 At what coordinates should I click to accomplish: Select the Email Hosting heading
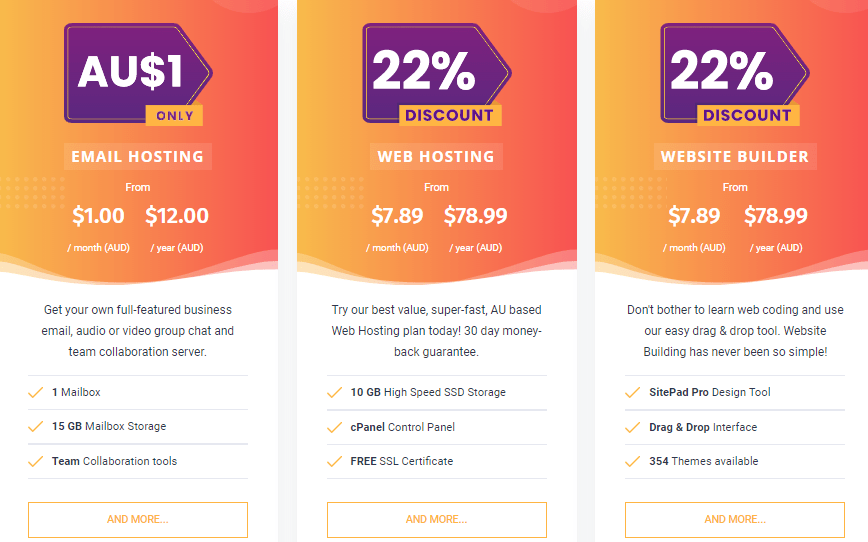138,157
